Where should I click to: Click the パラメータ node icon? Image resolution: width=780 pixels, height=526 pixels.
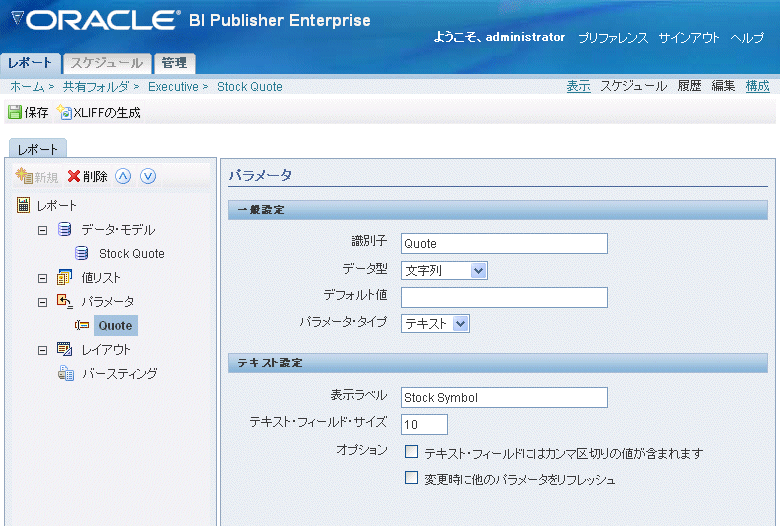64,301
